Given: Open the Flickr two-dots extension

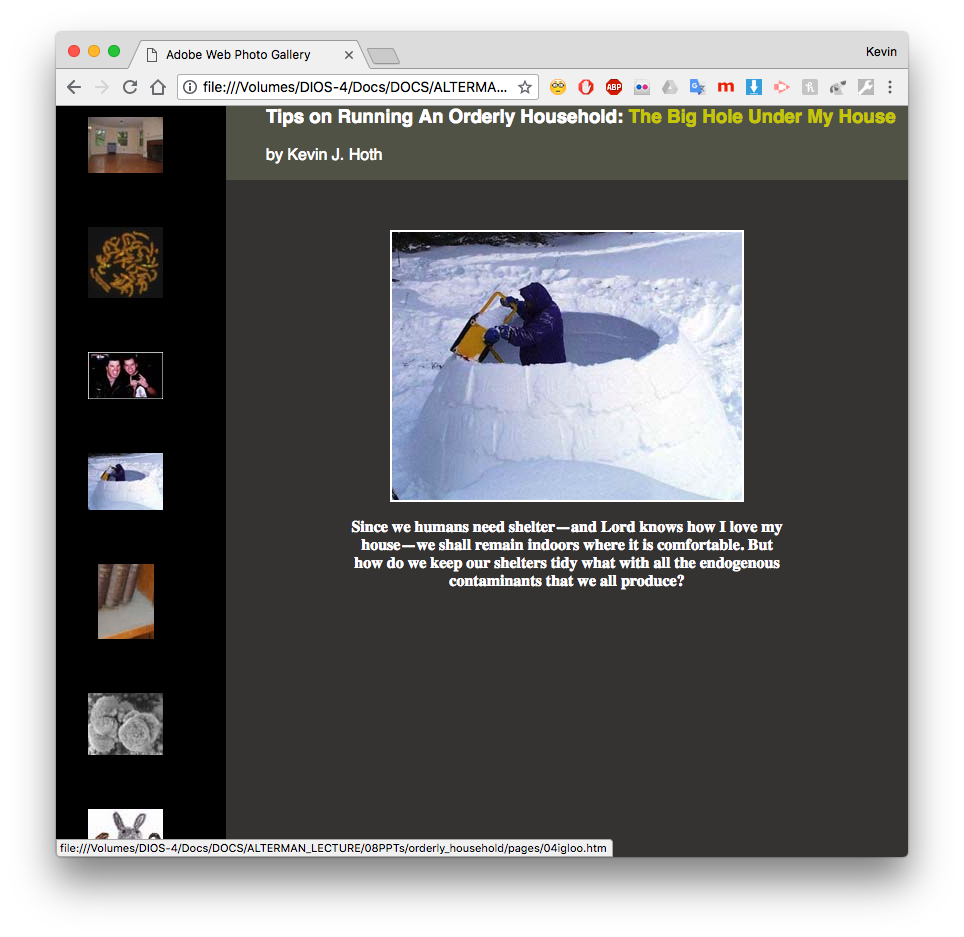Looking at the screenshot, I should click(642, 87).
